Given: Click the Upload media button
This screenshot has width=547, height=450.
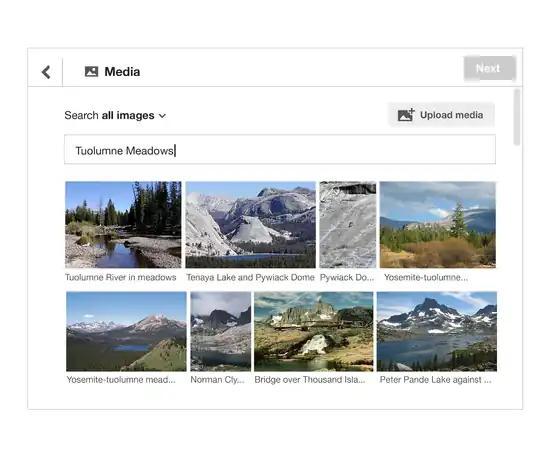Looking at the screenshot, I should pyautogui.click(x=441, y=115).
